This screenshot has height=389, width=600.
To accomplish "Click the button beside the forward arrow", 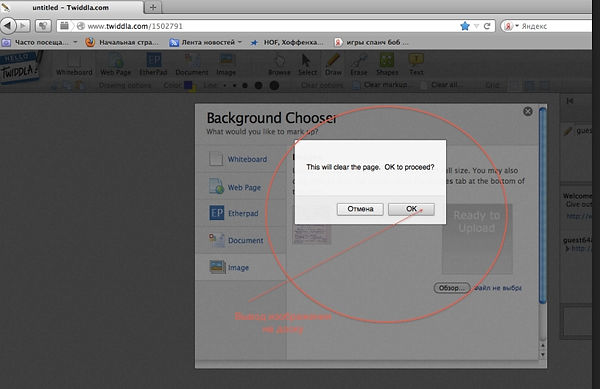I will pyautogui.click(x=43, y=26).
